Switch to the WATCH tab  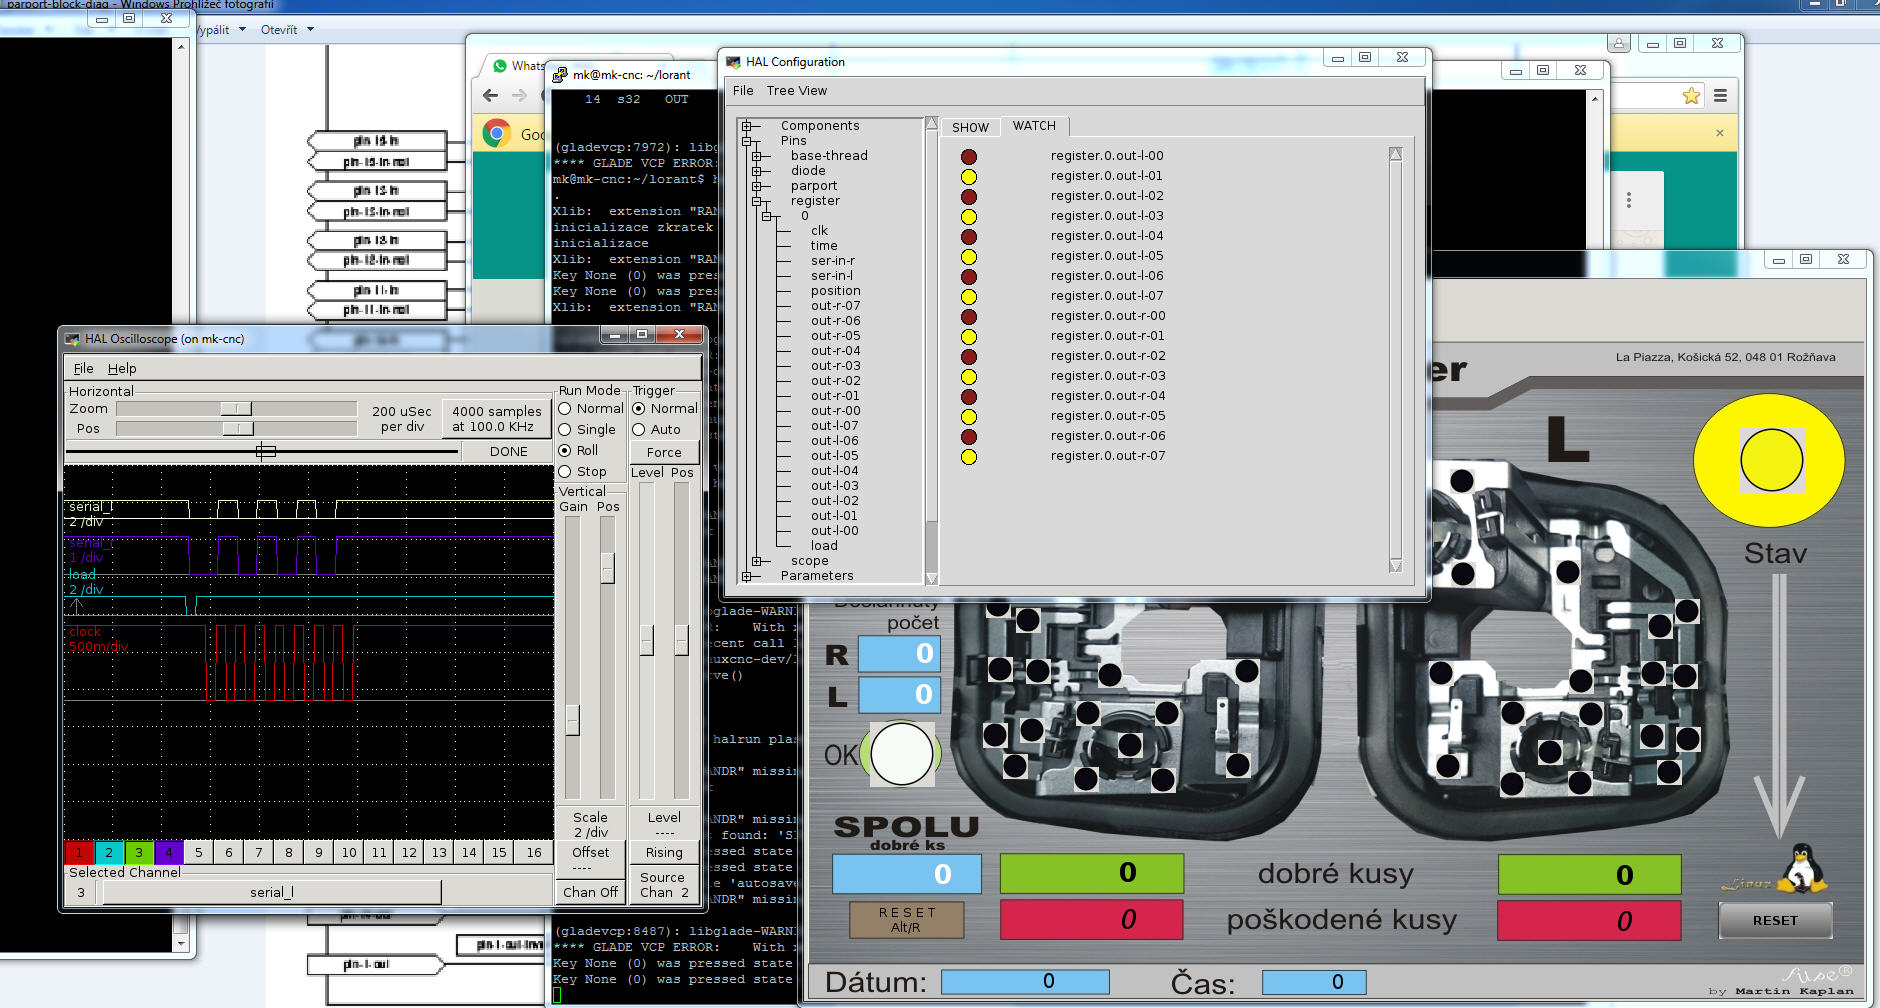(x=1033, y=126)
